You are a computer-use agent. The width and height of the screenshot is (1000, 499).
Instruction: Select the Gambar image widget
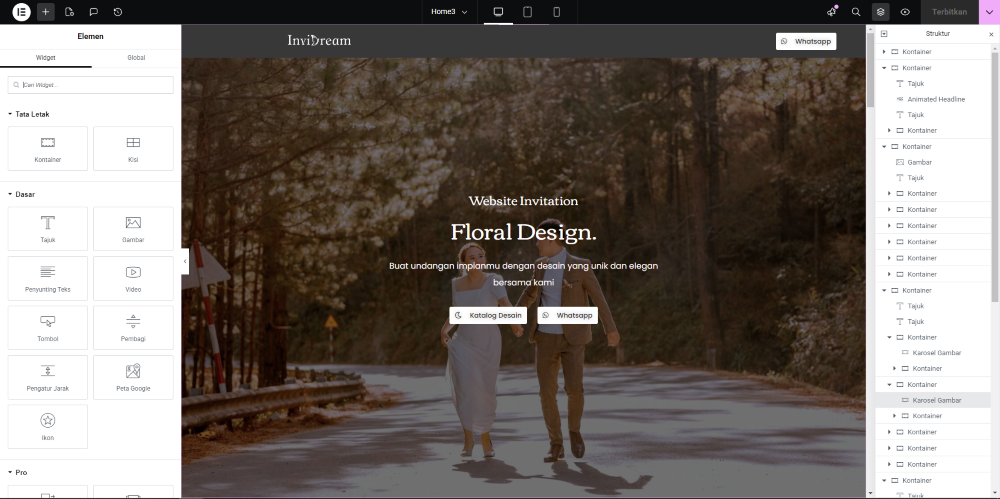[x=133, y=228]
